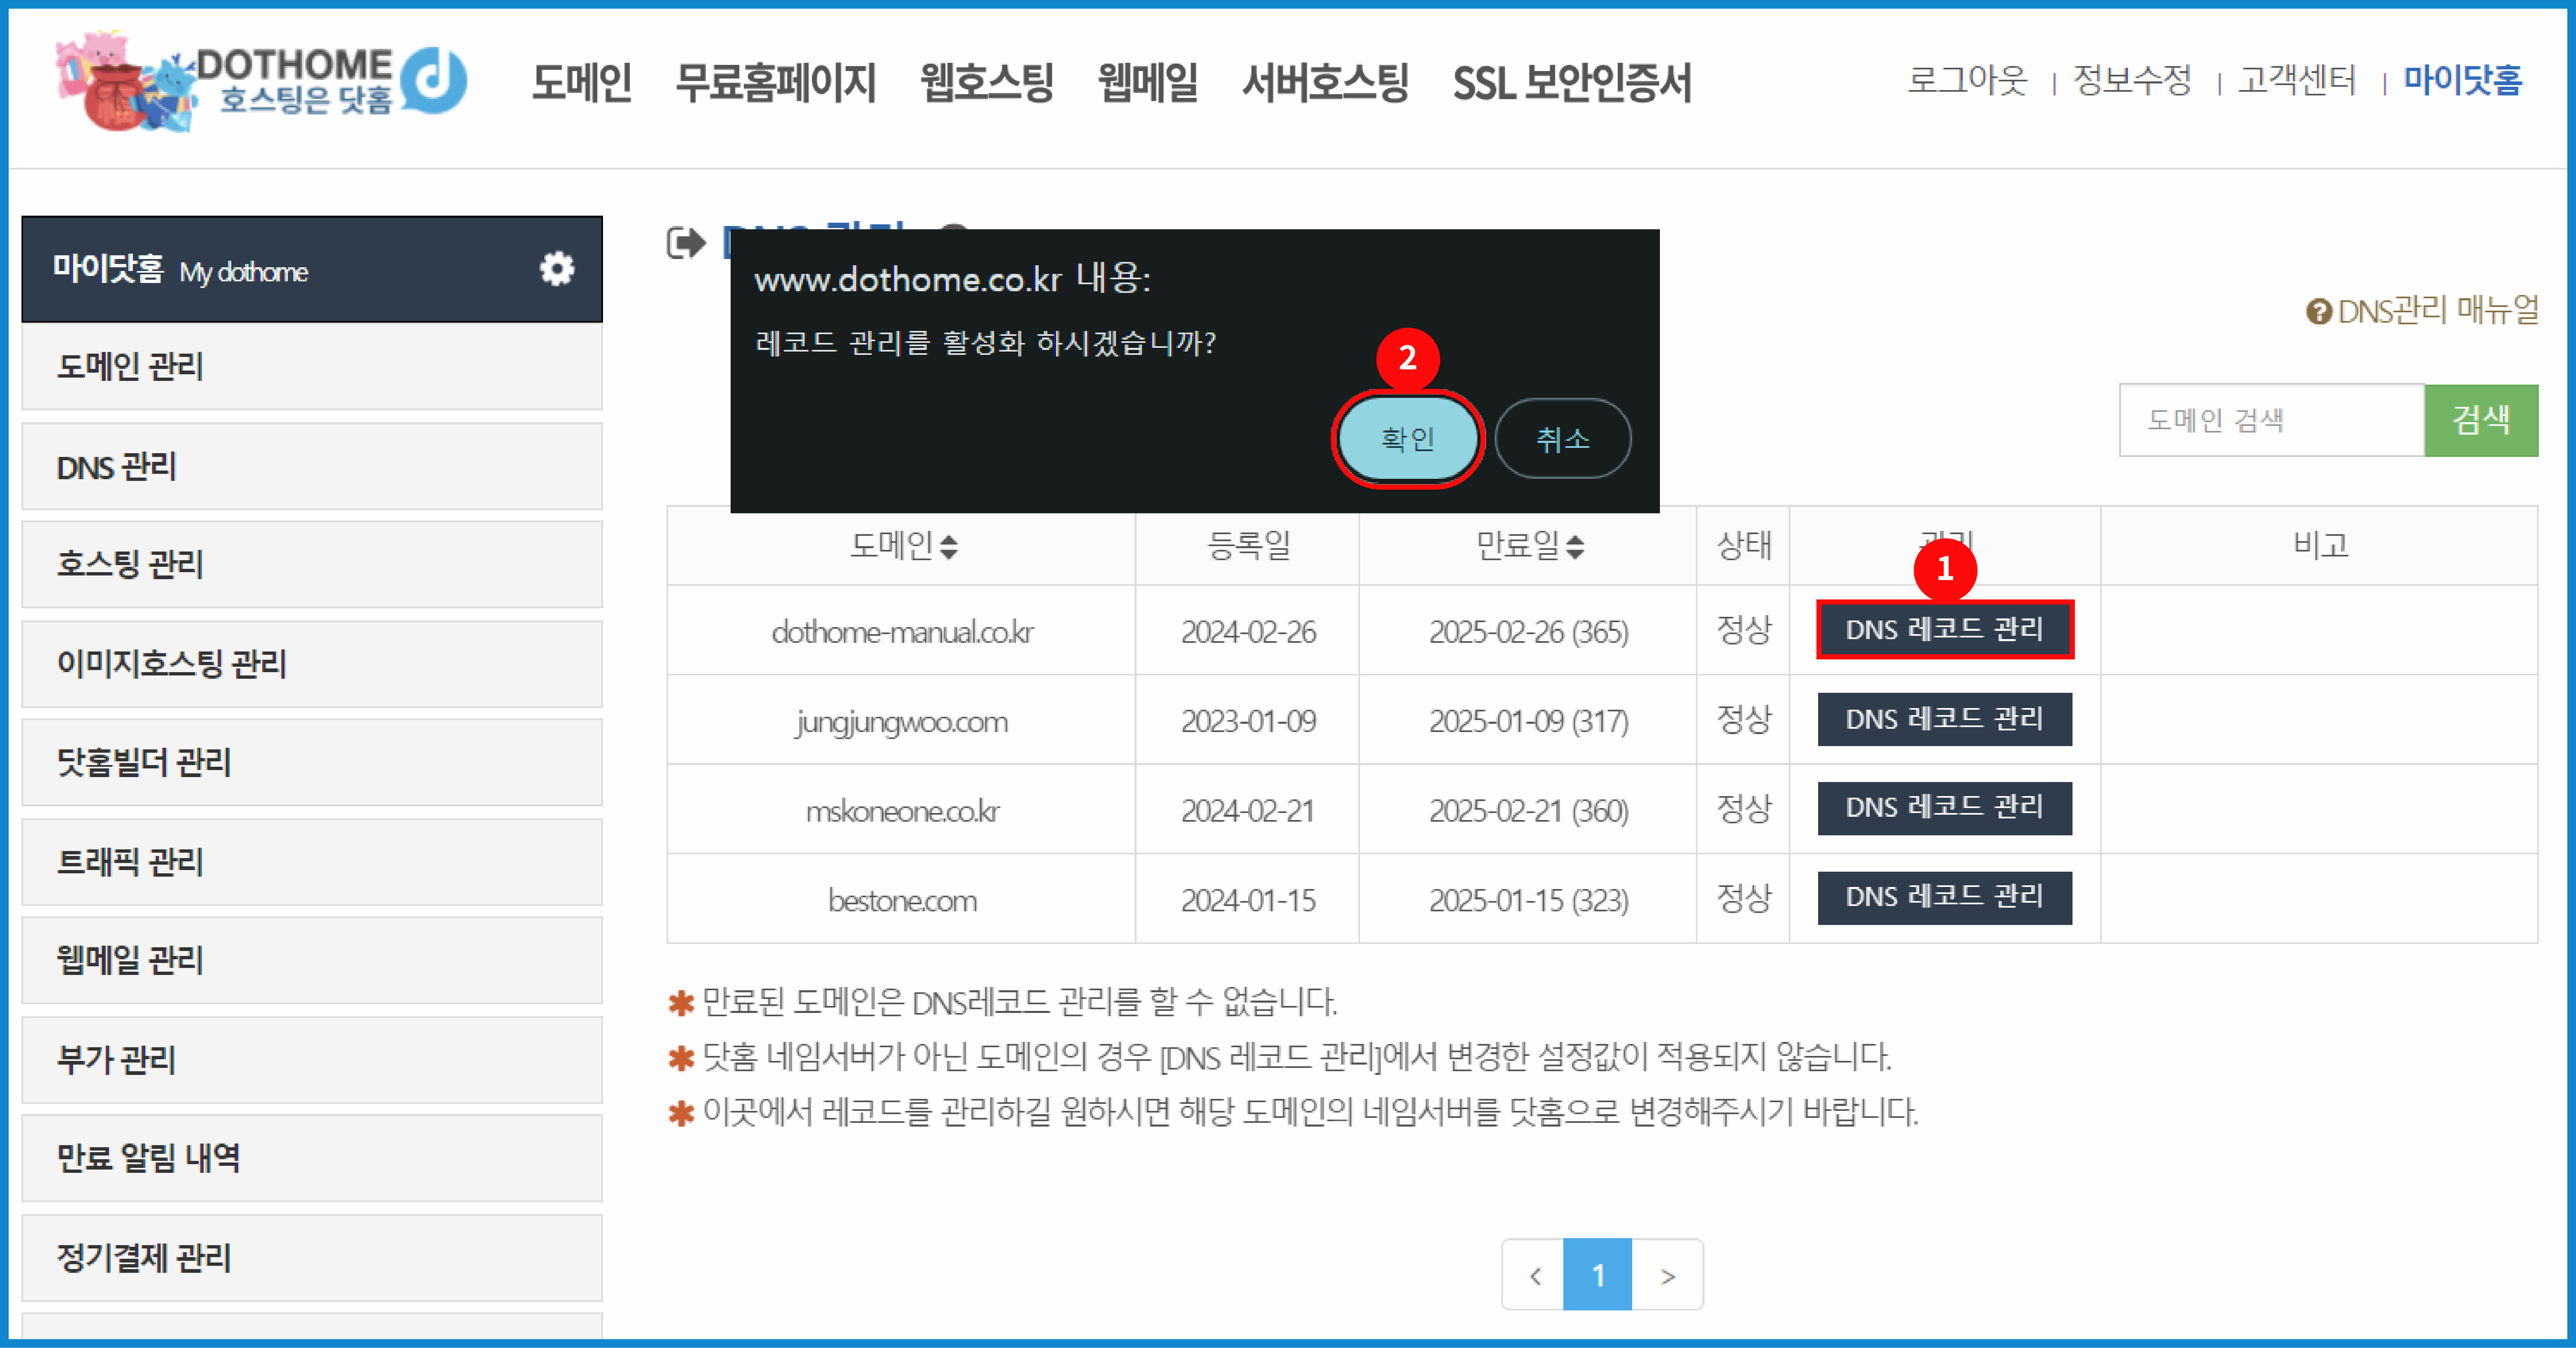Sort by 만료일 column arrows
2576x1348 pixels.
1575,546
